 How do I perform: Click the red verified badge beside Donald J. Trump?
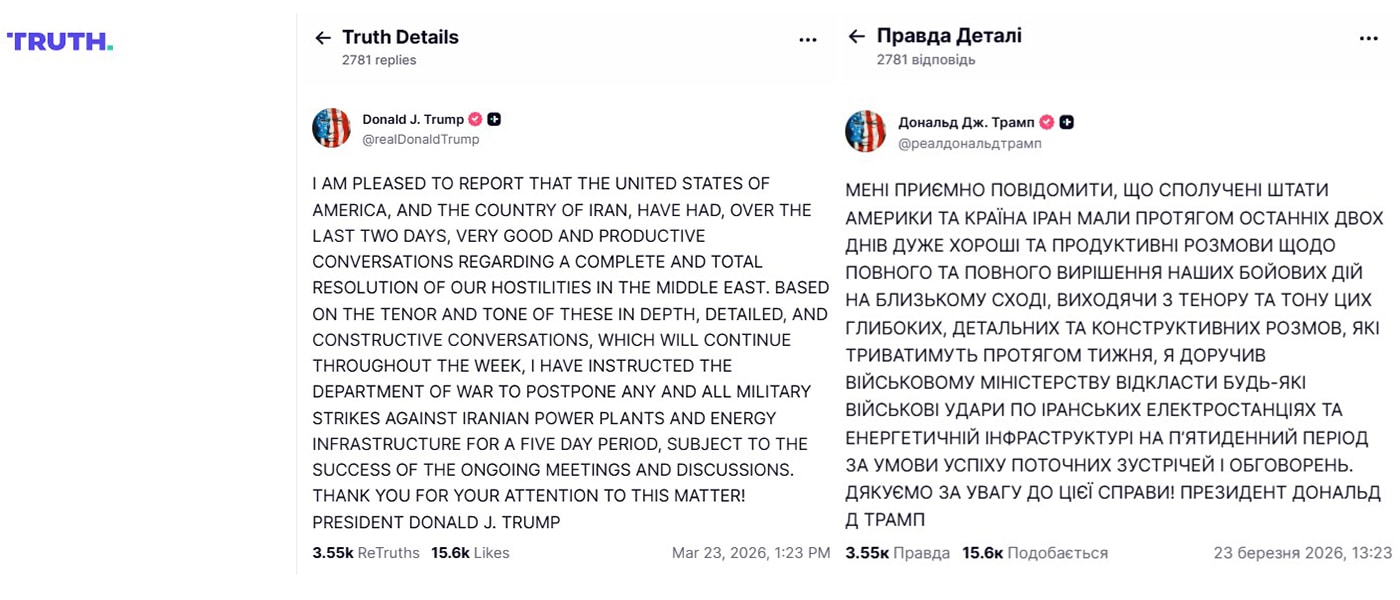476,119
